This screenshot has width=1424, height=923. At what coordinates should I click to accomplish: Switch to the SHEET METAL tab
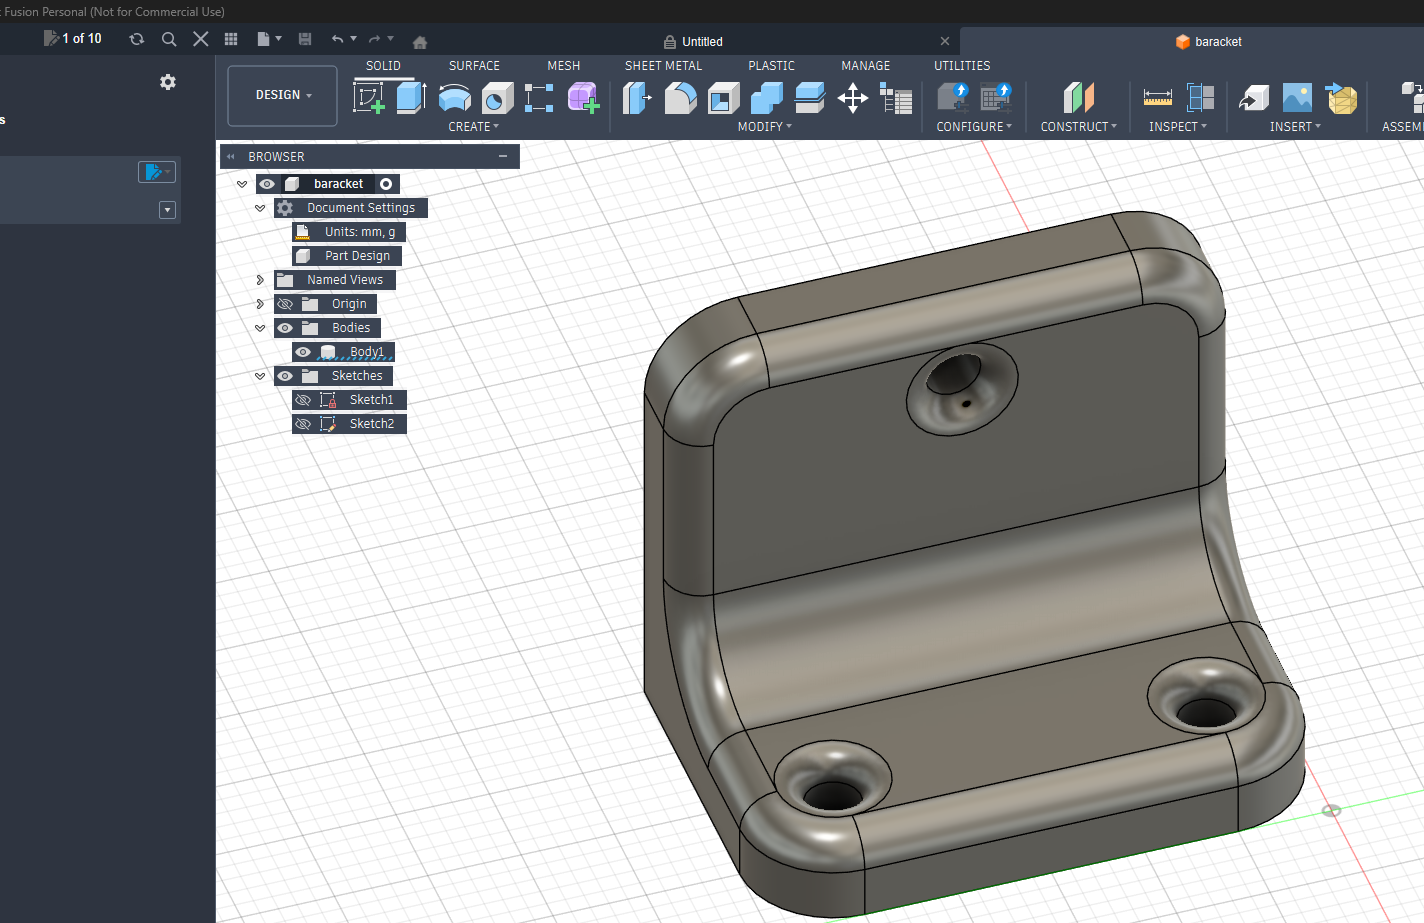pyautogui.click(x=663, y=66)
